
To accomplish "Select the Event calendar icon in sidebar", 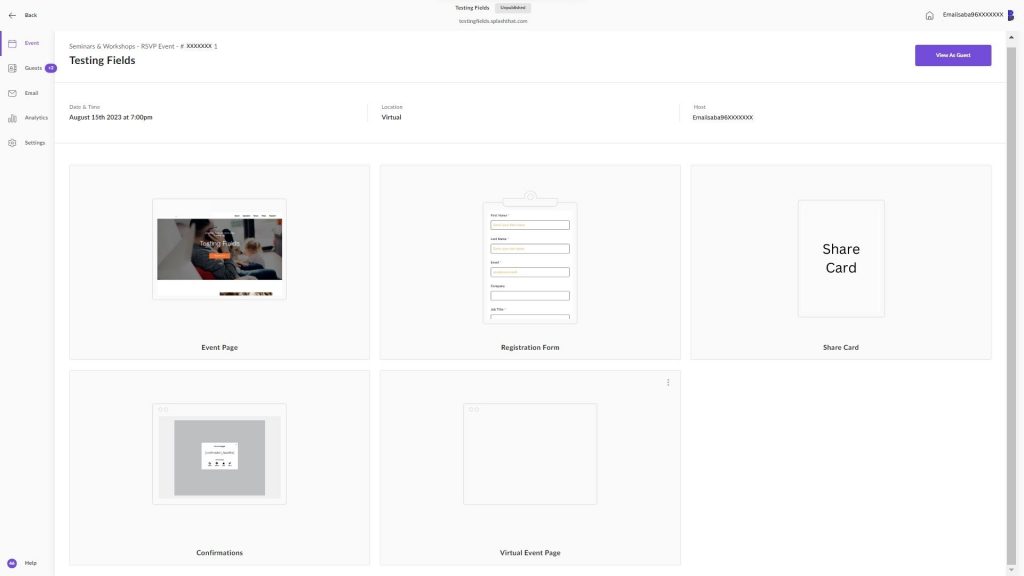I will click(x=12, y=43).
